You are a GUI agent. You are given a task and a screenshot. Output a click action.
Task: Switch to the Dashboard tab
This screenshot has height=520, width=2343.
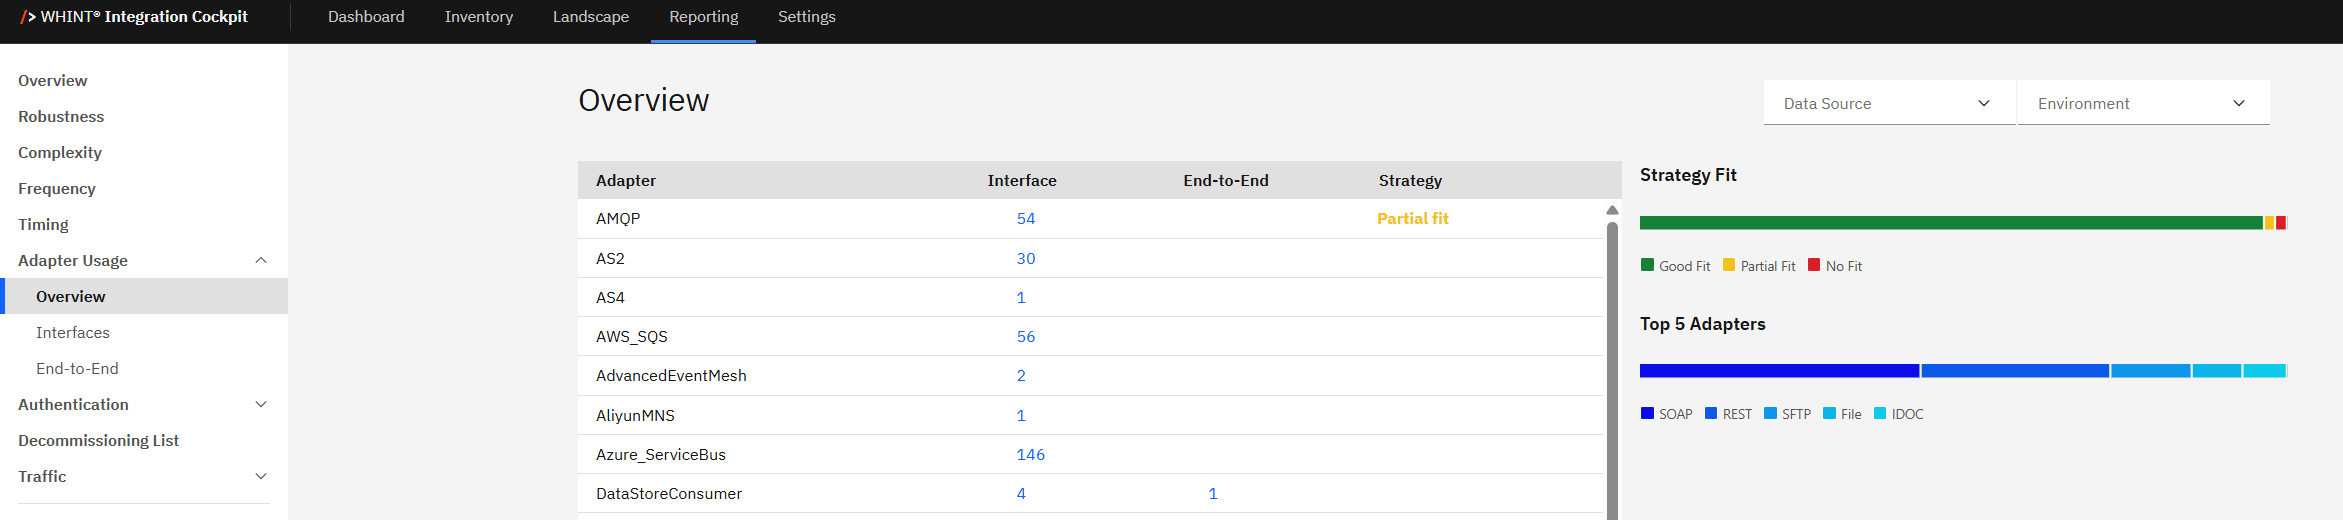pyautogui.click(x=366, y=17)
